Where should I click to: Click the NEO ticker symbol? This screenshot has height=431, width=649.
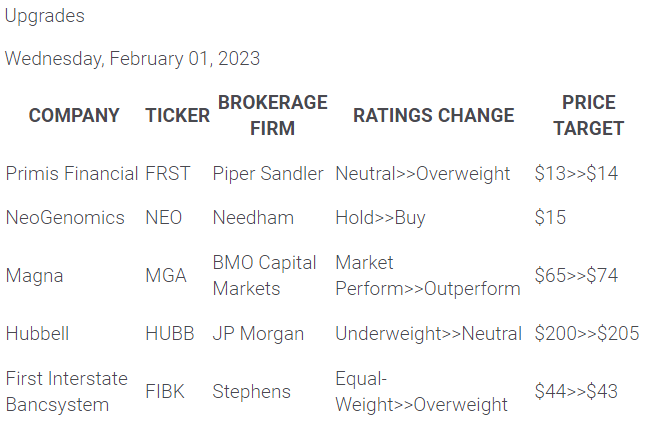click(x=164, y=217)
